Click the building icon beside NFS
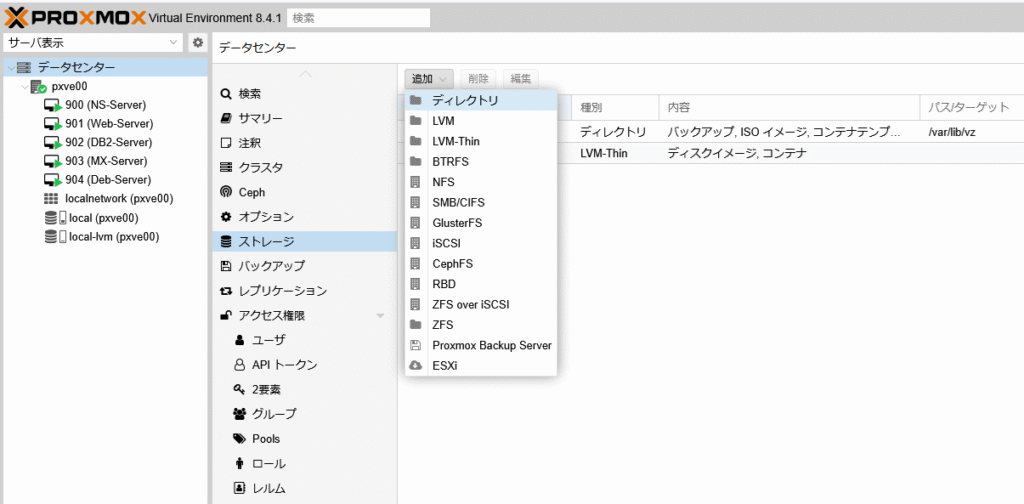1024x504 pixels. [415, 182]
